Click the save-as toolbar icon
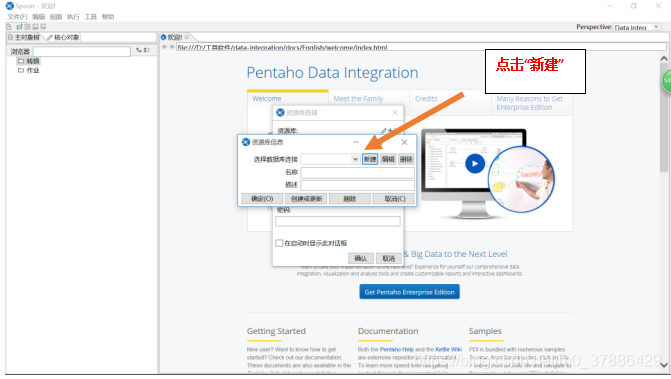This screenshot has width=671, height=379. (44, 27)
